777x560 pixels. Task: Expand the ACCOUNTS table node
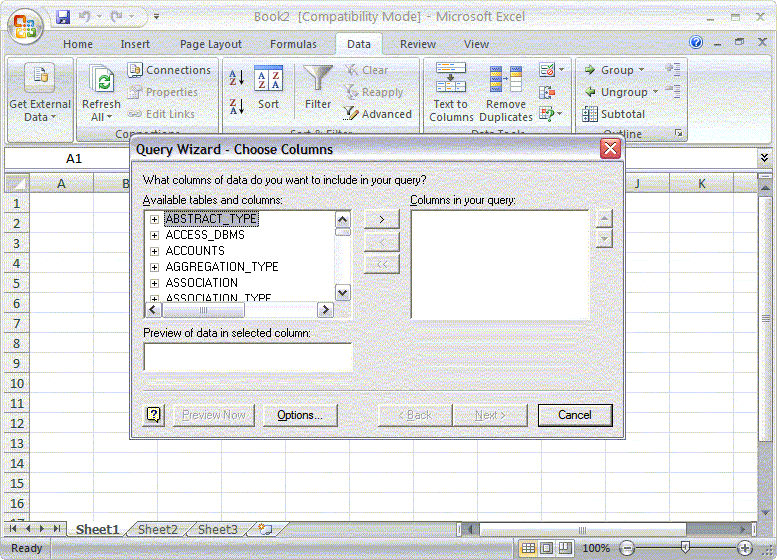(x=155, y=251)
